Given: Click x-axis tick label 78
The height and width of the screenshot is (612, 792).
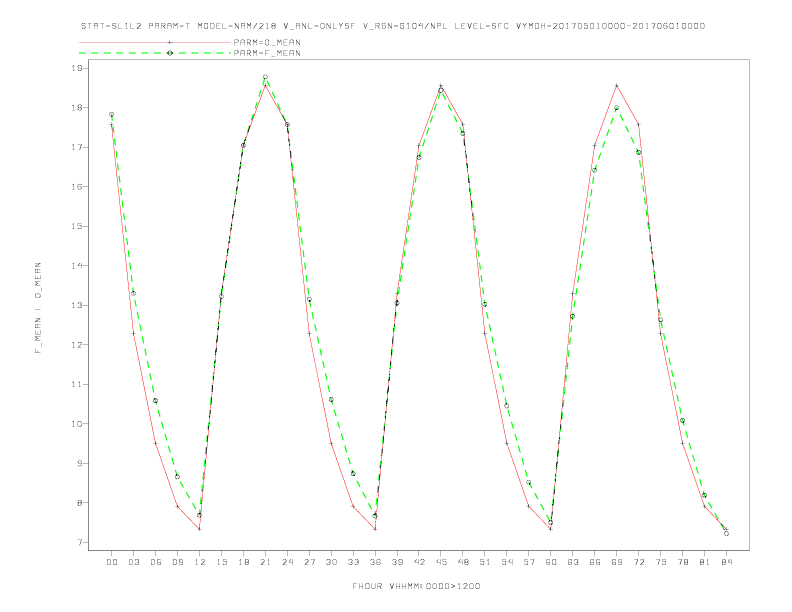Looking at the screenshot, I should click(682, 562).
